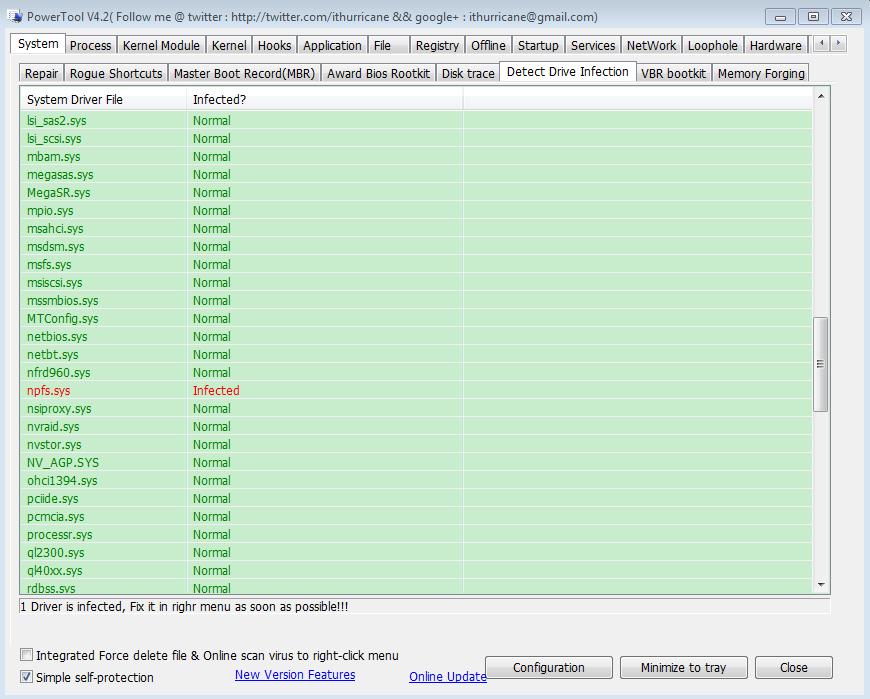Select the infected npfs.sys row
Image resolution: width=870 pixels, height=699 pixels.
tap(416, 391)
